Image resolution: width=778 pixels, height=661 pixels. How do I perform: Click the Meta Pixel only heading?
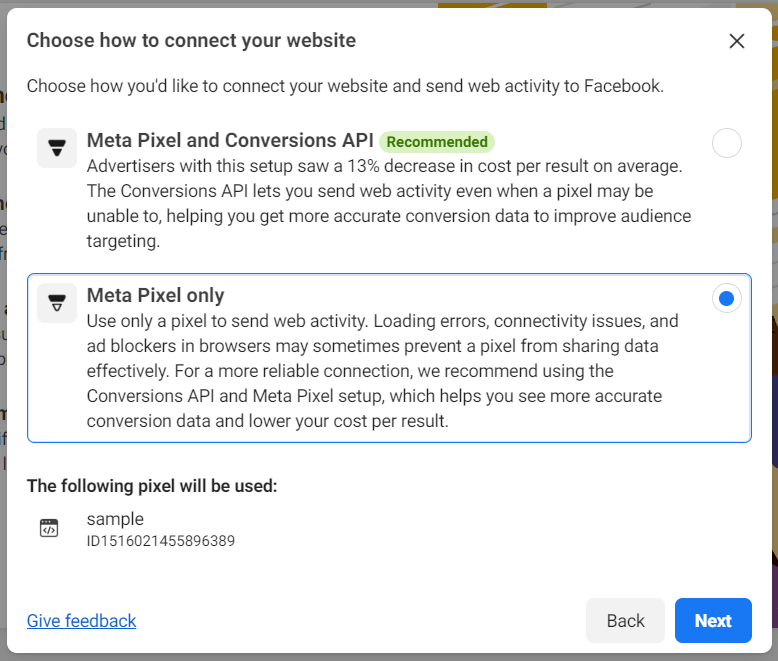tap(155, 296)
